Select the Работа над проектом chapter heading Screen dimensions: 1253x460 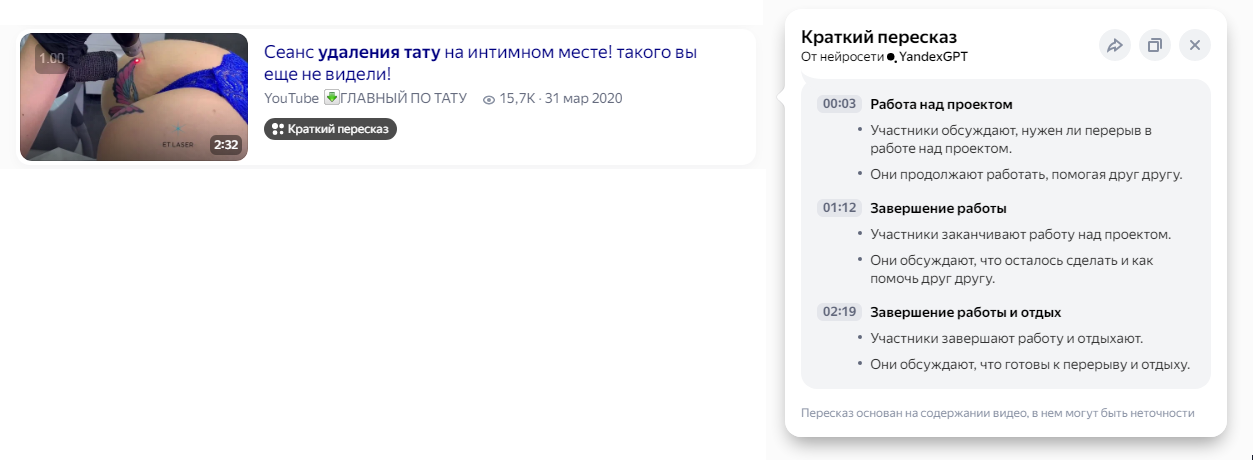(x=941, y=104)
